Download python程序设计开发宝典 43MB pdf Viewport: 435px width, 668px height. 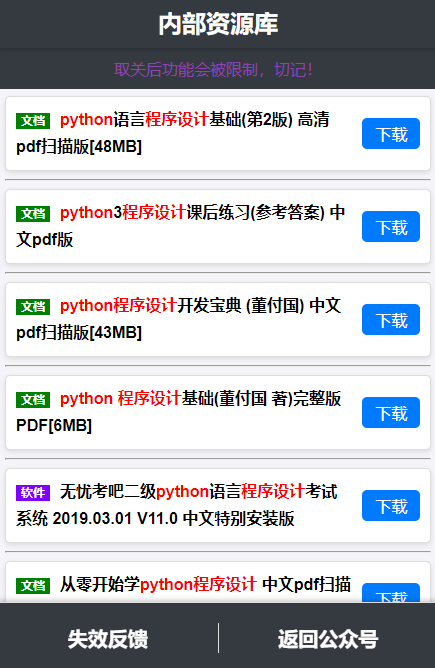tap(391, 320)
